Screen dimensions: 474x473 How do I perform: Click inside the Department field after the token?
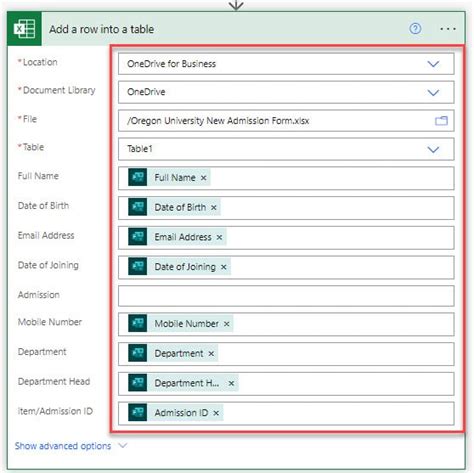[335, 354]
